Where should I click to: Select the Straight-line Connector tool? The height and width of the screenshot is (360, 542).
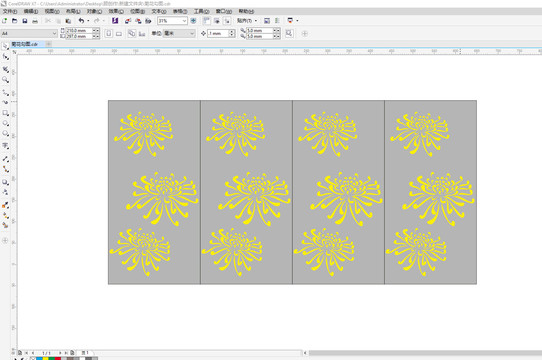(x=5, y=169)
